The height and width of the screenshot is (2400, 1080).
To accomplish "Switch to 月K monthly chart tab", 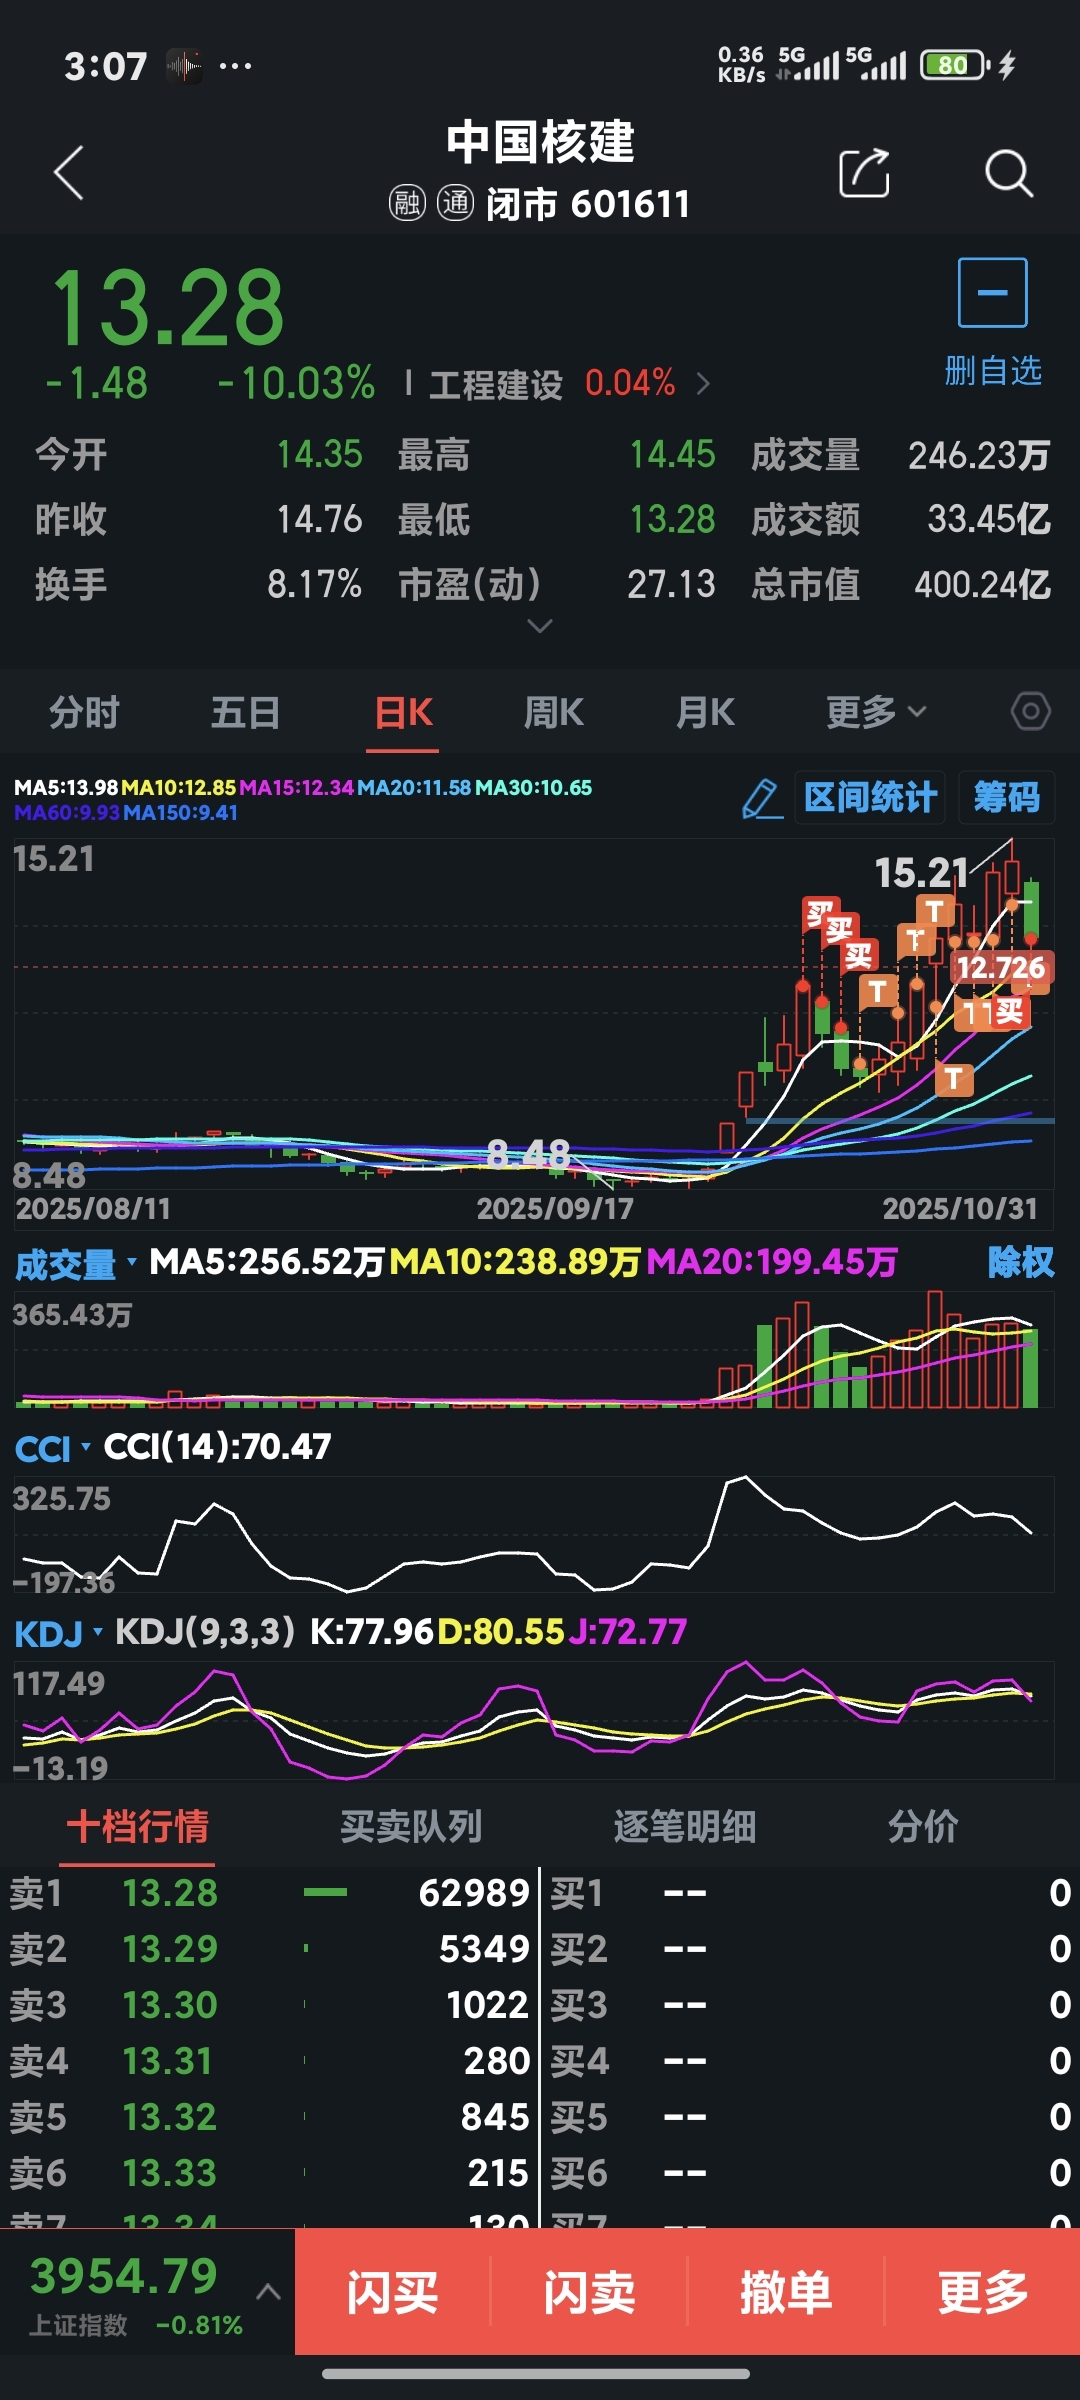I will tap(705, 713).
